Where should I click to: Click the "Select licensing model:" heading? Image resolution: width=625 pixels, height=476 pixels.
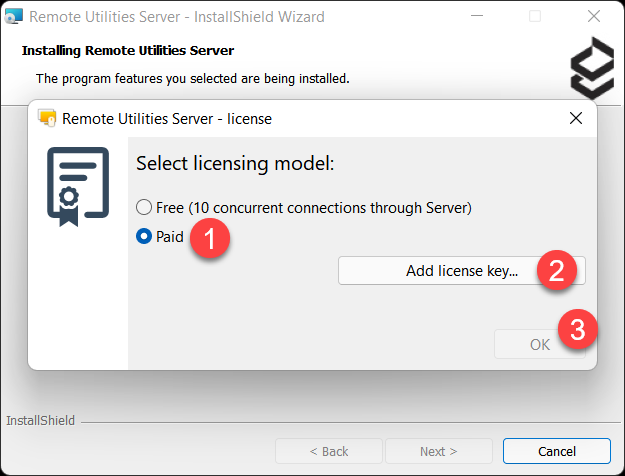click(234, 163)
